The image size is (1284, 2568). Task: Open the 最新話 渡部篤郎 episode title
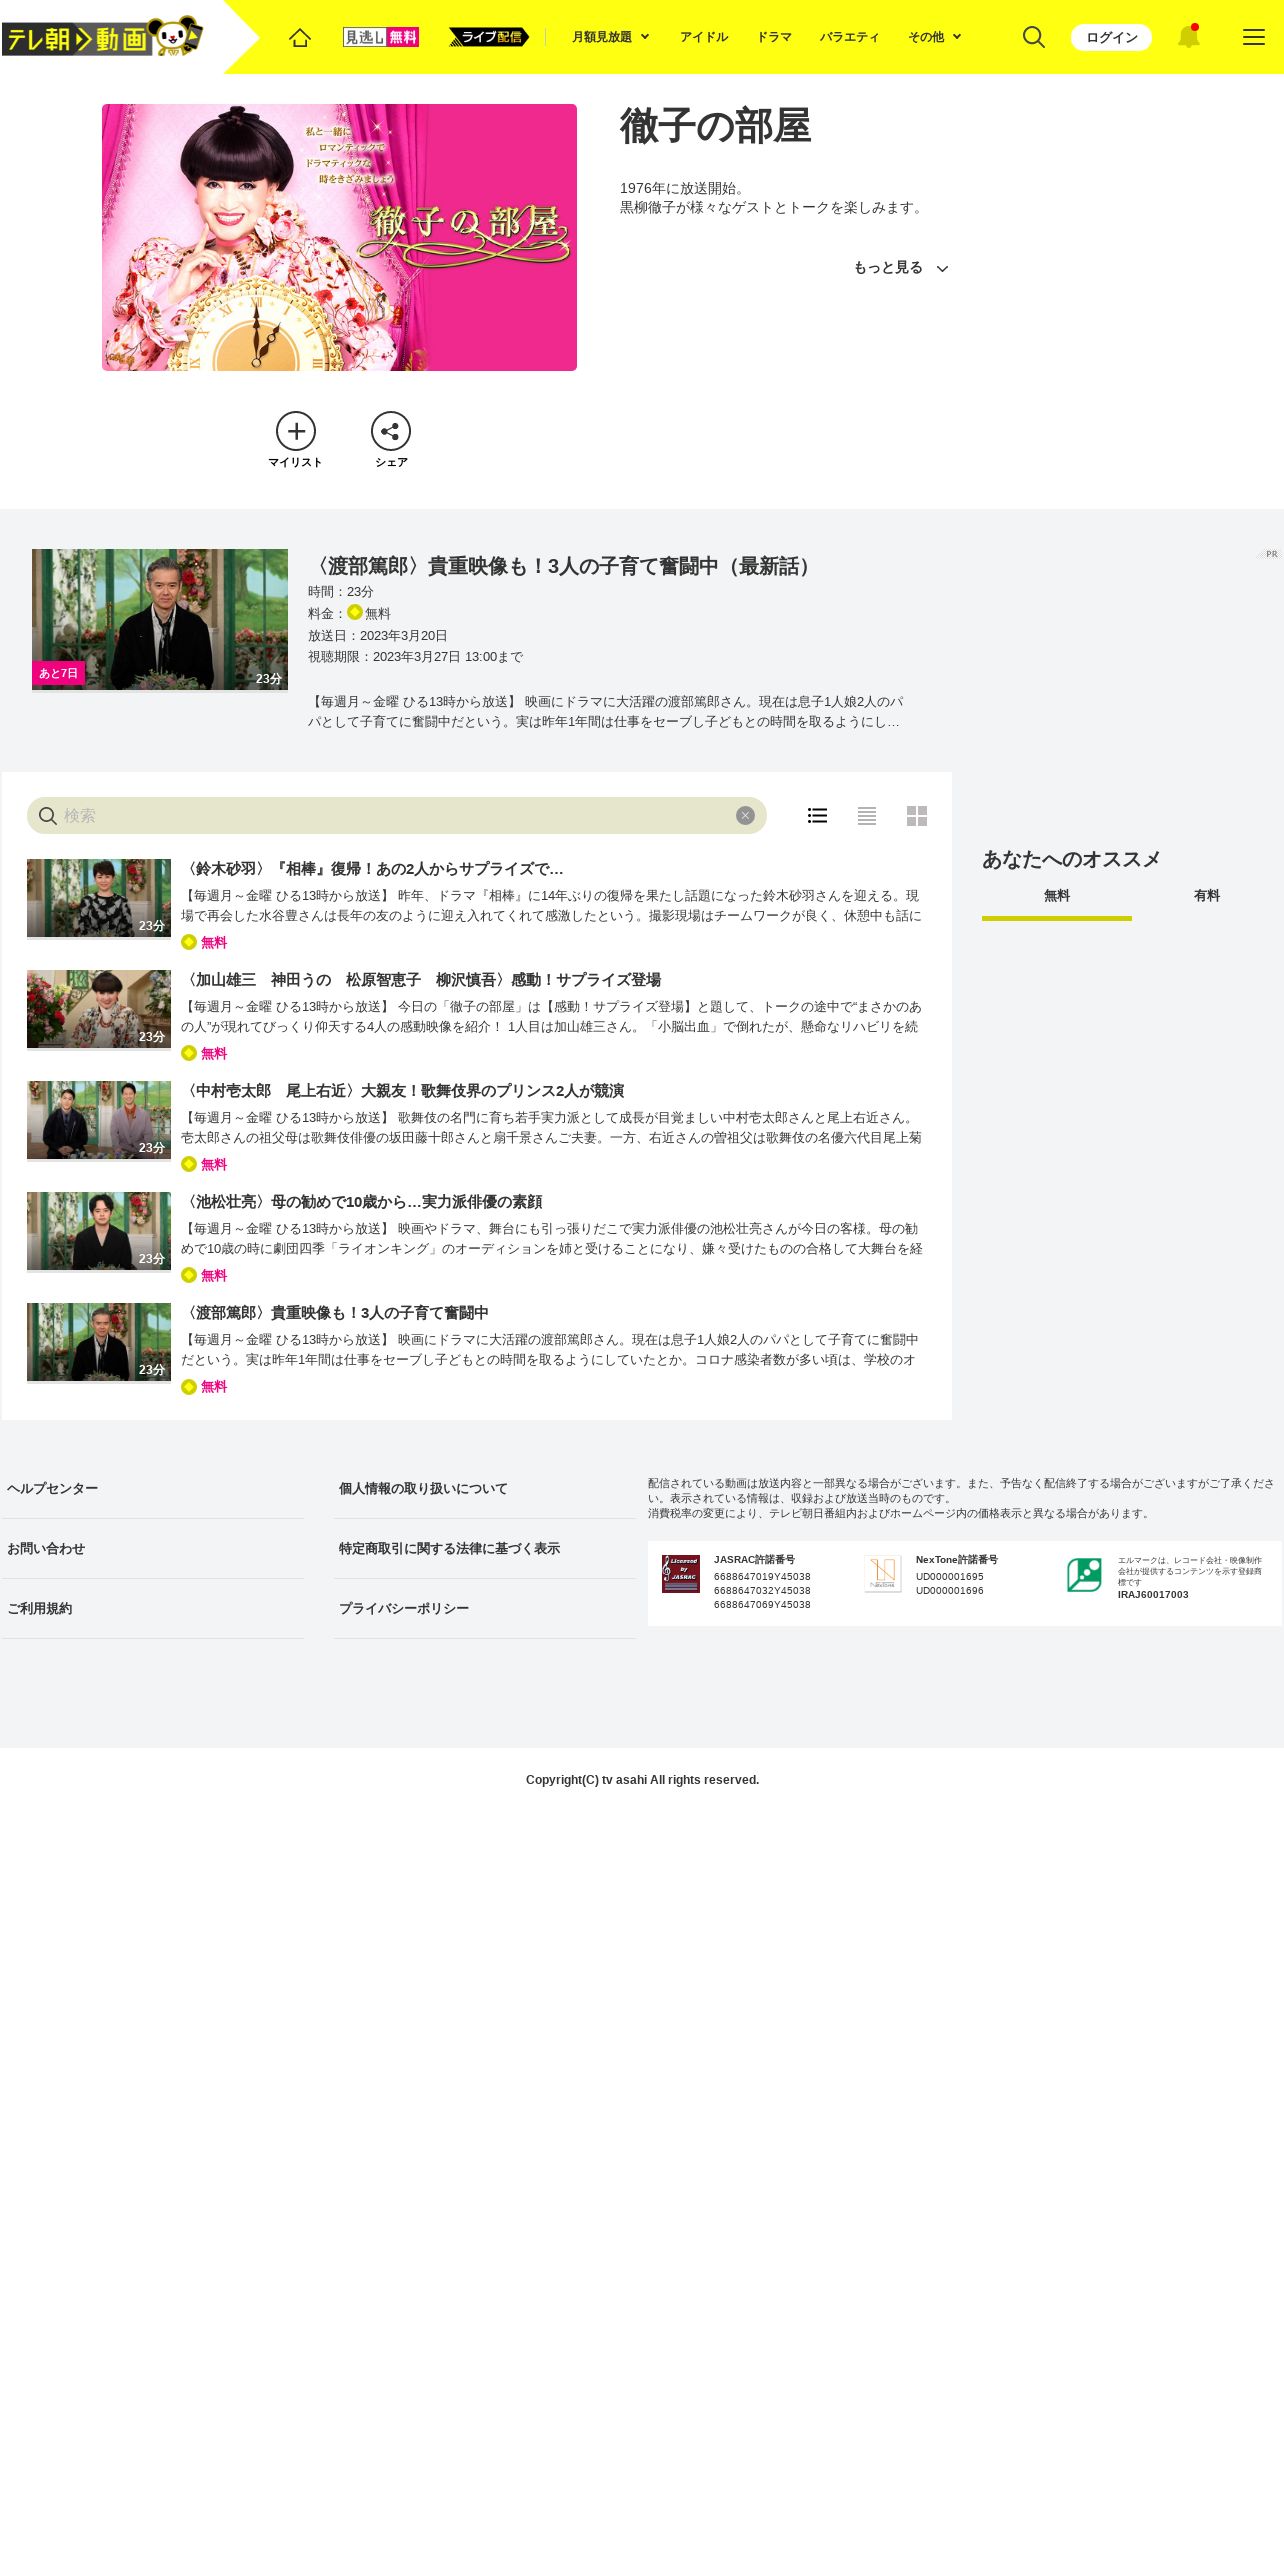[x=563, y=566]
